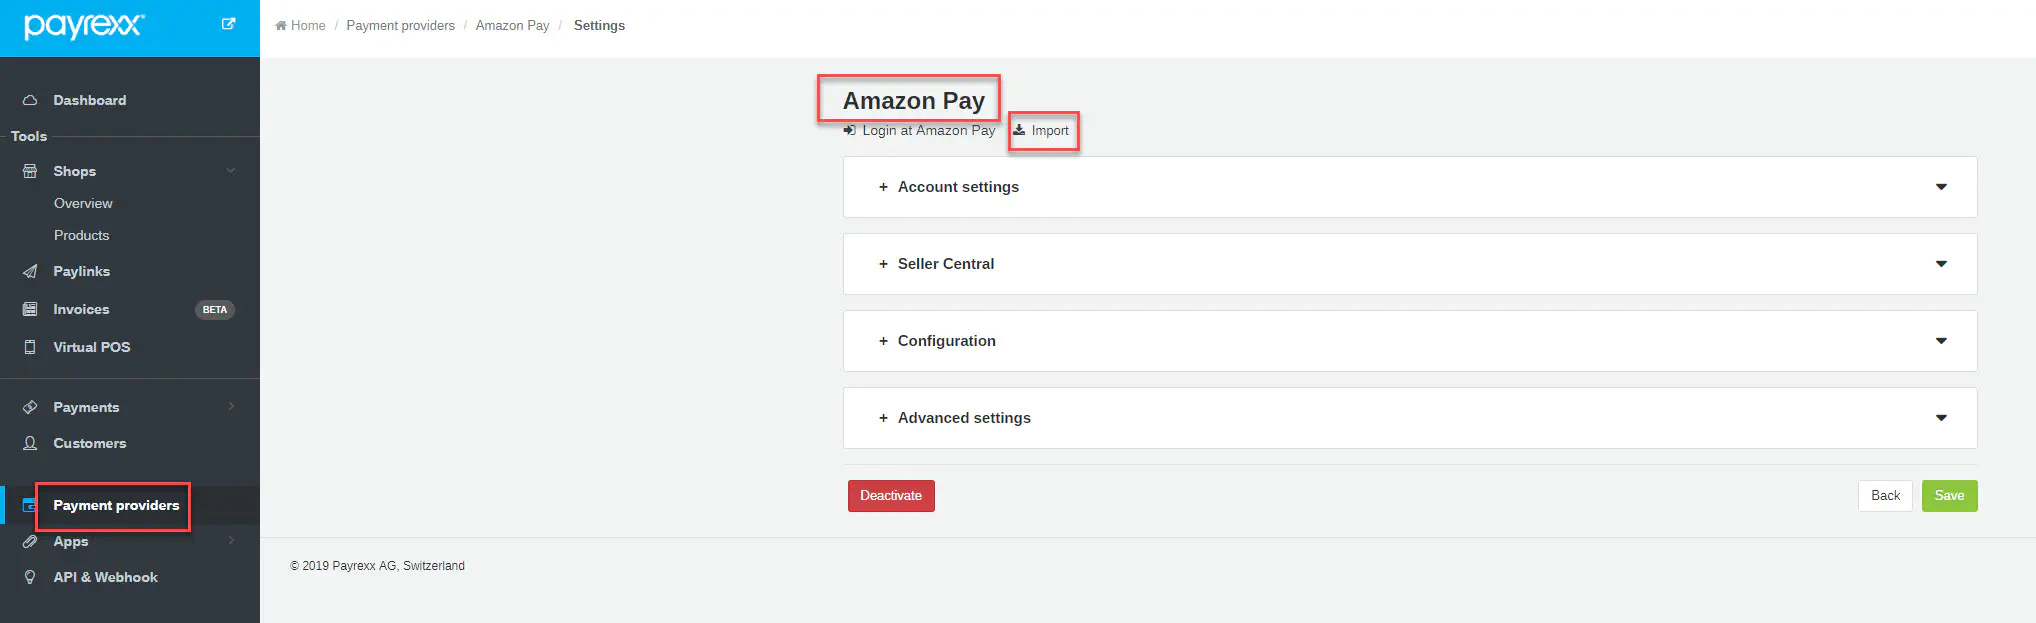Expand the Configuration panel
The height and width of the screenshot is (623, 2036).
pyautogui.click(x=946, y=341)
